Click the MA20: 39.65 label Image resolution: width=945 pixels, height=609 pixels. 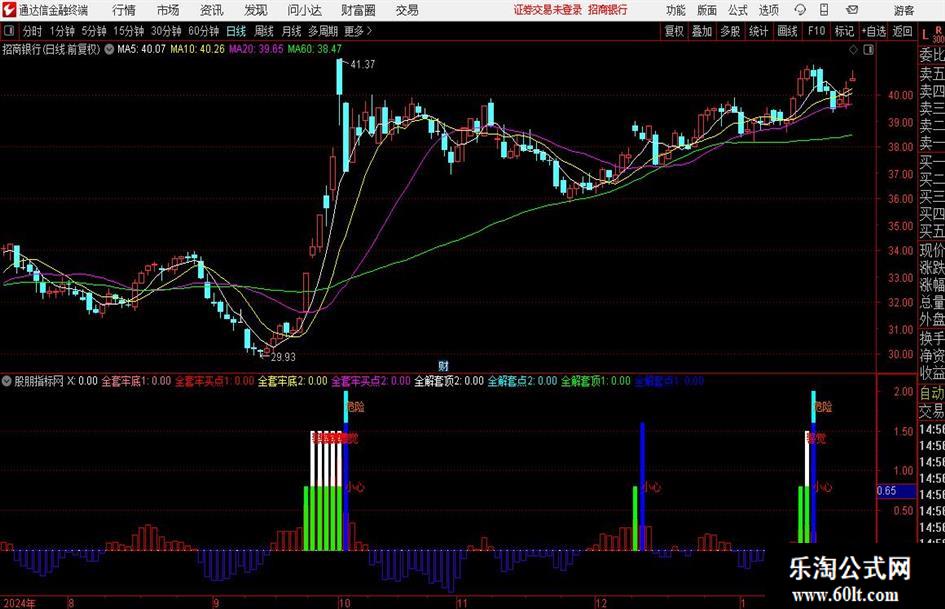tap(256, 49)
